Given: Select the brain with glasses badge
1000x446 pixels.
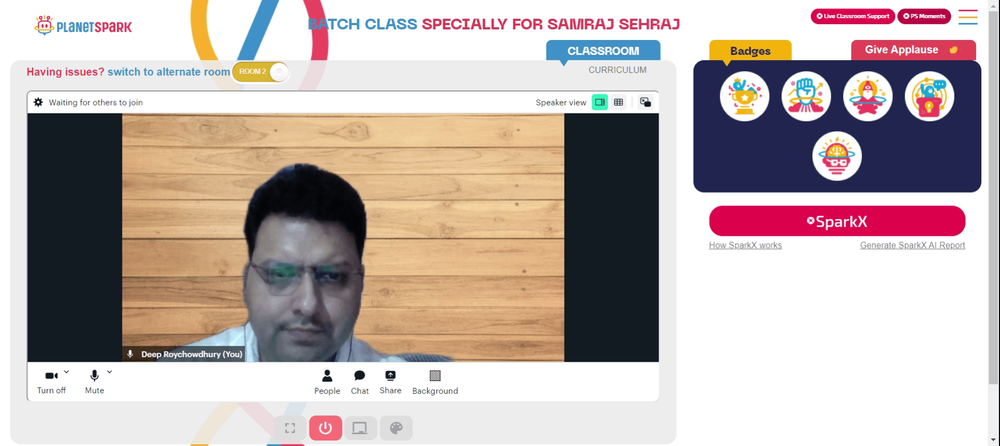Looking at the screenshot, I should (837, 156).
